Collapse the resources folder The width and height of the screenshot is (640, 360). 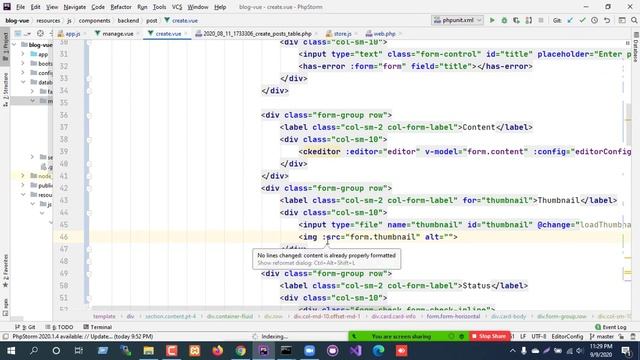point(23,195)
